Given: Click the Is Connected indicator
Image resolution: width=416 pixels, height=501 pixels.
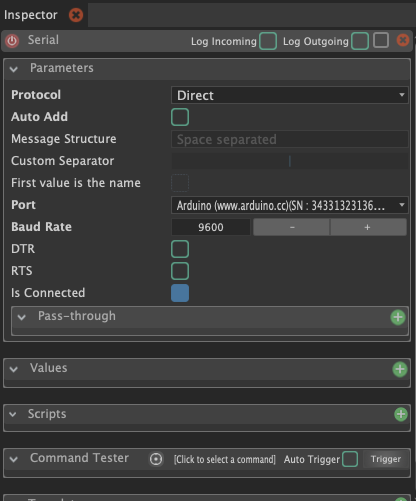Looking at the screenshot, I should pos(180,293).
